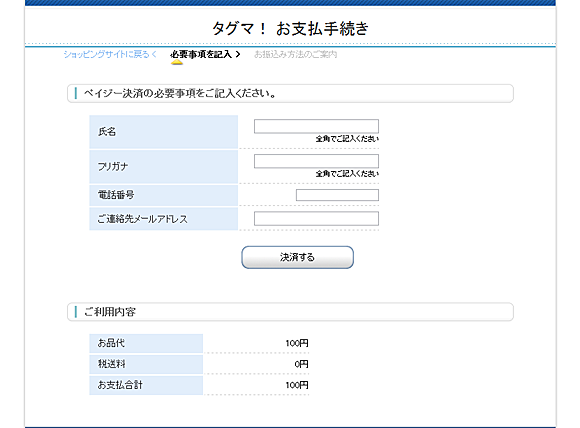The width and height of the screenshot is (580, 428).
Task: Click the 税送料 label
Action: coord(111,364)
